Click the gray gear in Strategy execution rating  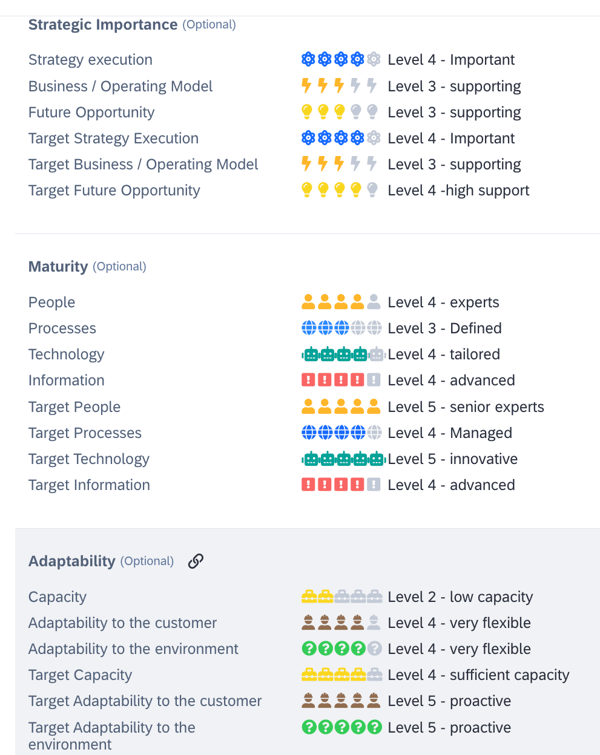click(x=374, y=60)
